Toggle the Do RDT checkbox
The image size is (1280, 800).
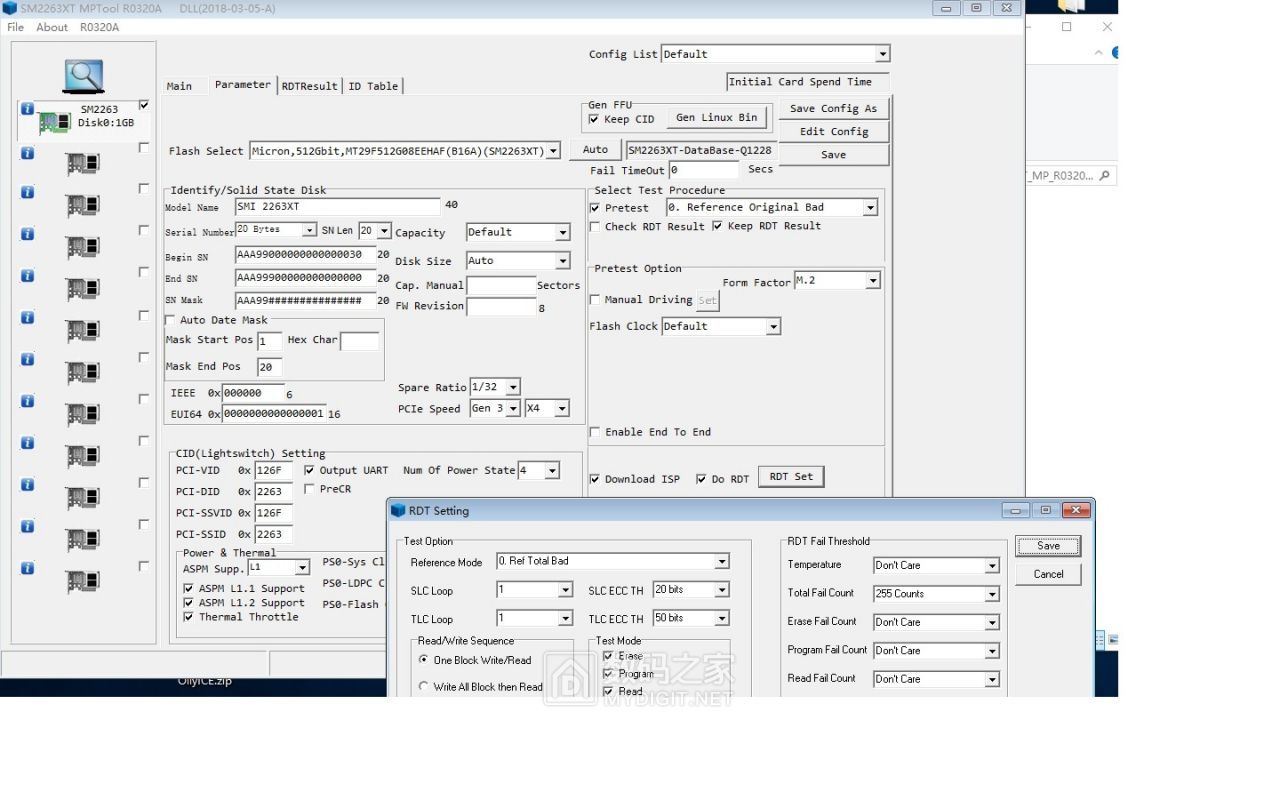(x=701, y=479)
